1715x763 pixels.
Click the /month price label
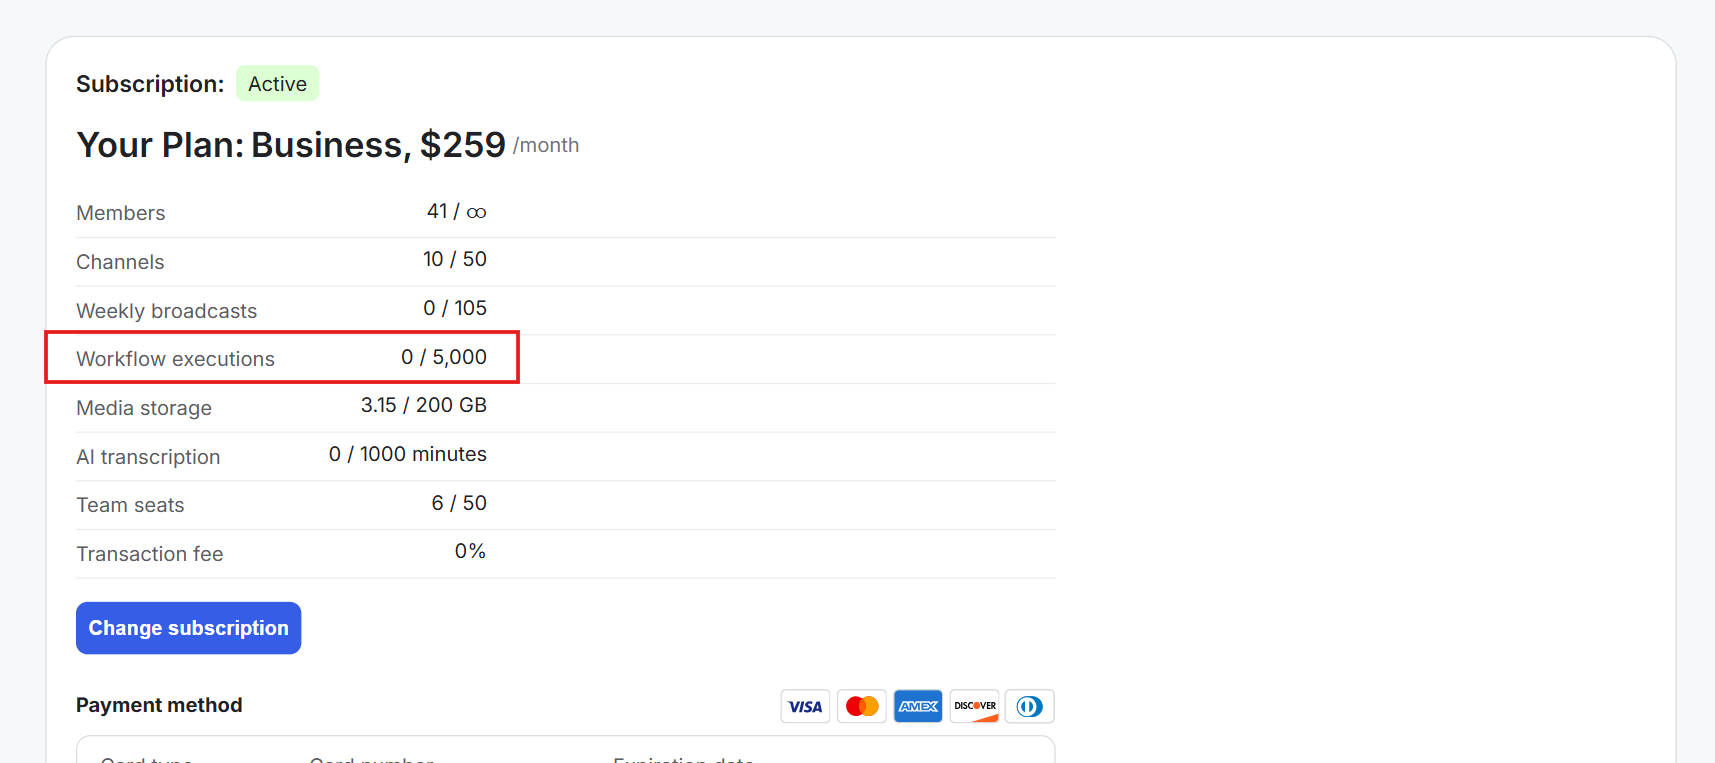tap(546, 146)
